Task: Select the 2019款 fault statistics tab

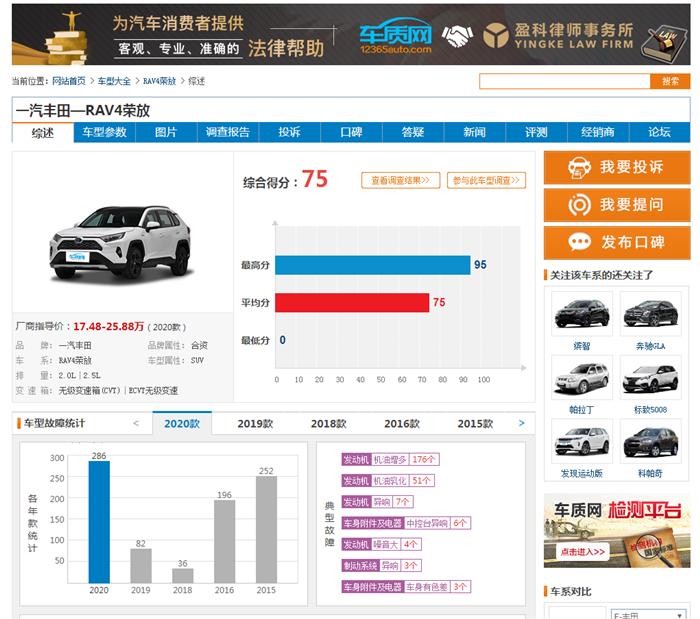Action: [x=255, y=424]
